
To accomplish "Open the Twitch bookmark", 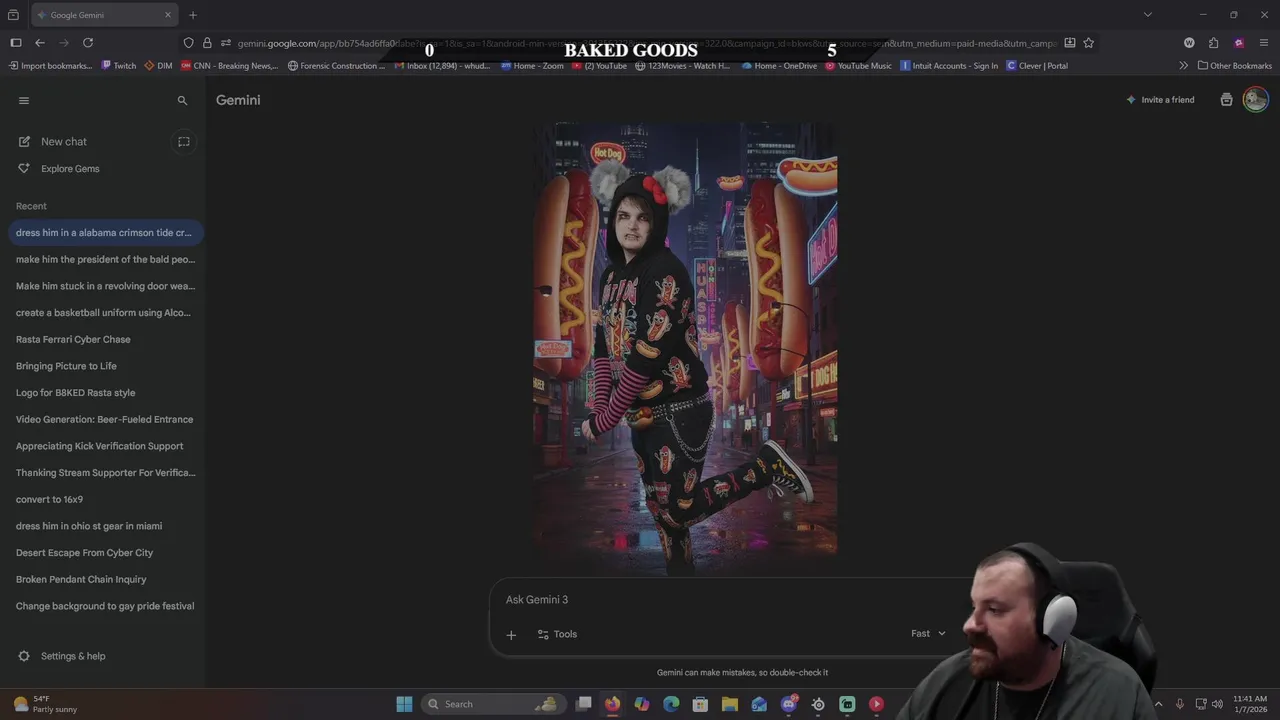I will click(119, 66).
